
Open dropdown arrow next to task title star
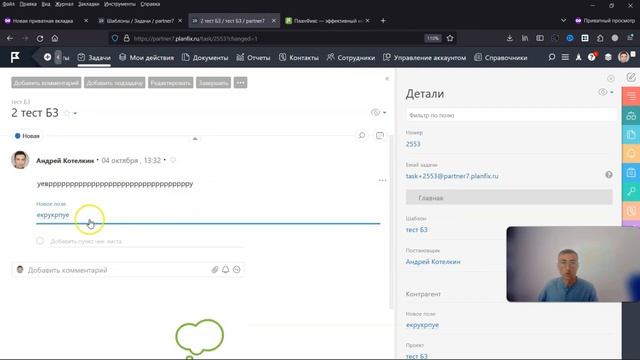(75, 113)
